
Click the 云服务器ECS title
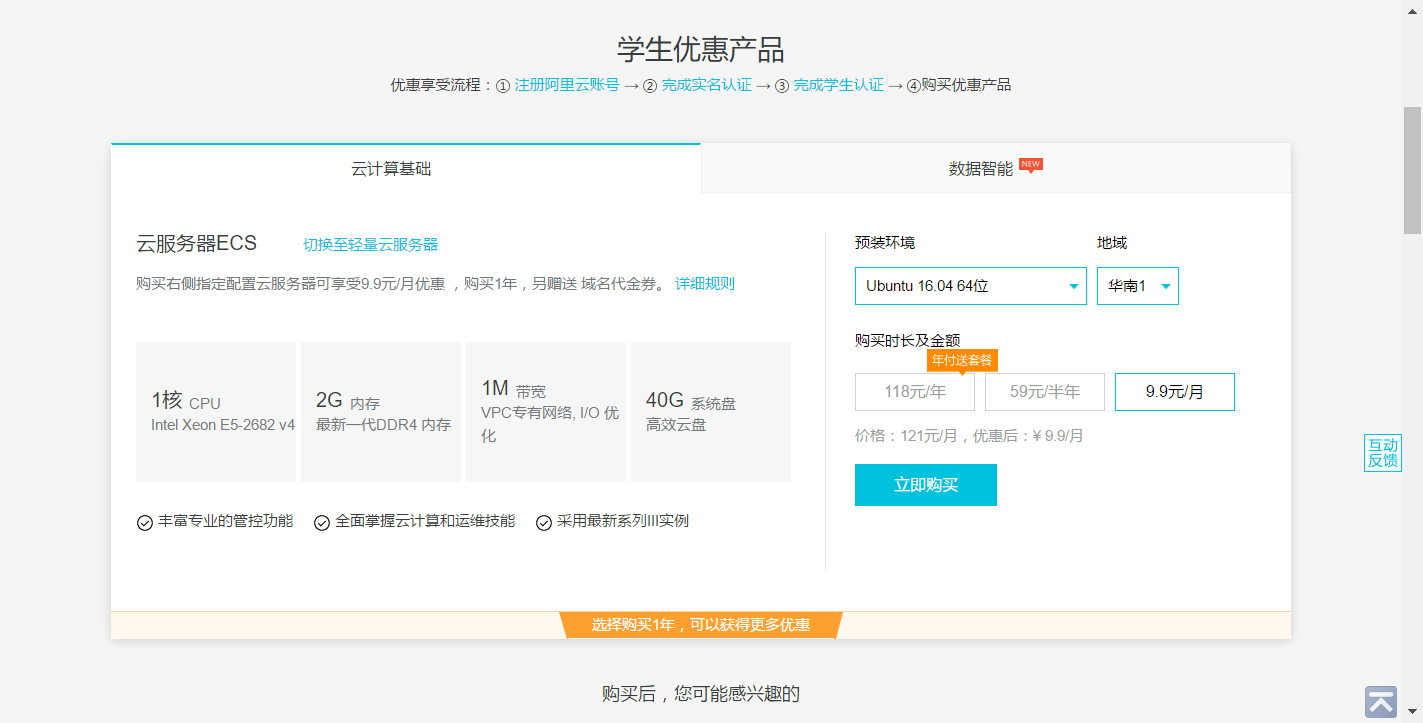pyautogui.click(x=197, y=243)
